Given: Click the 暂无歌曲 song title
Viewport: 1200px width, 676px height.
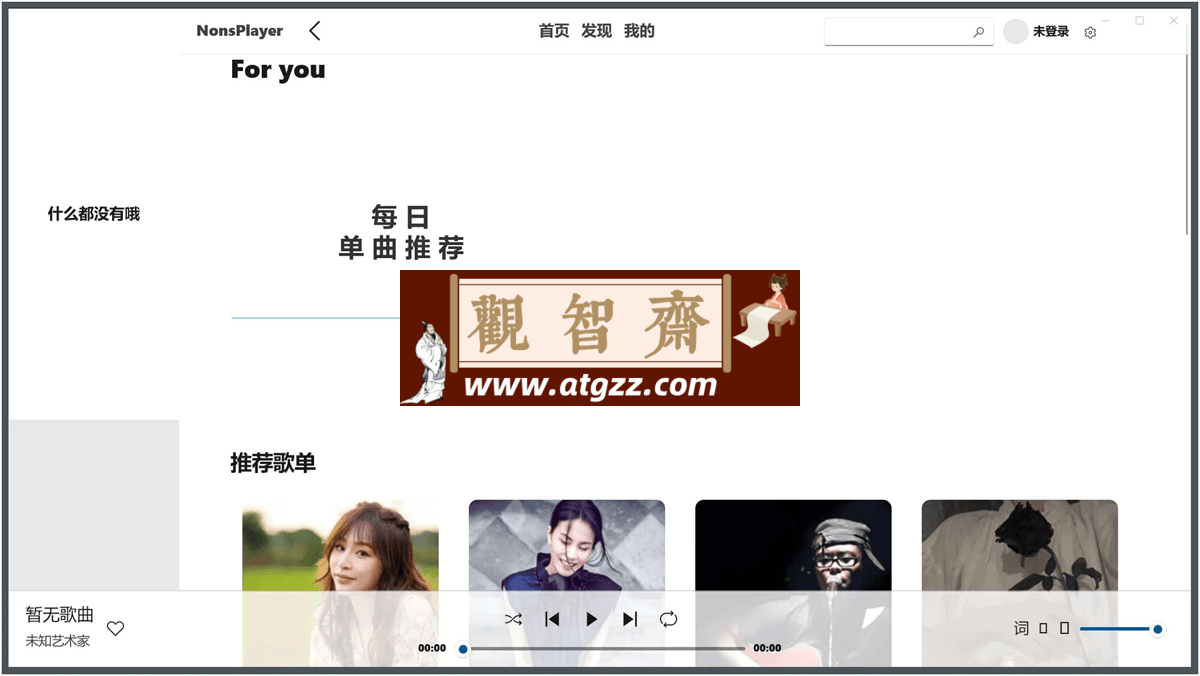Looking at the screenshot, I should [60, 615].
